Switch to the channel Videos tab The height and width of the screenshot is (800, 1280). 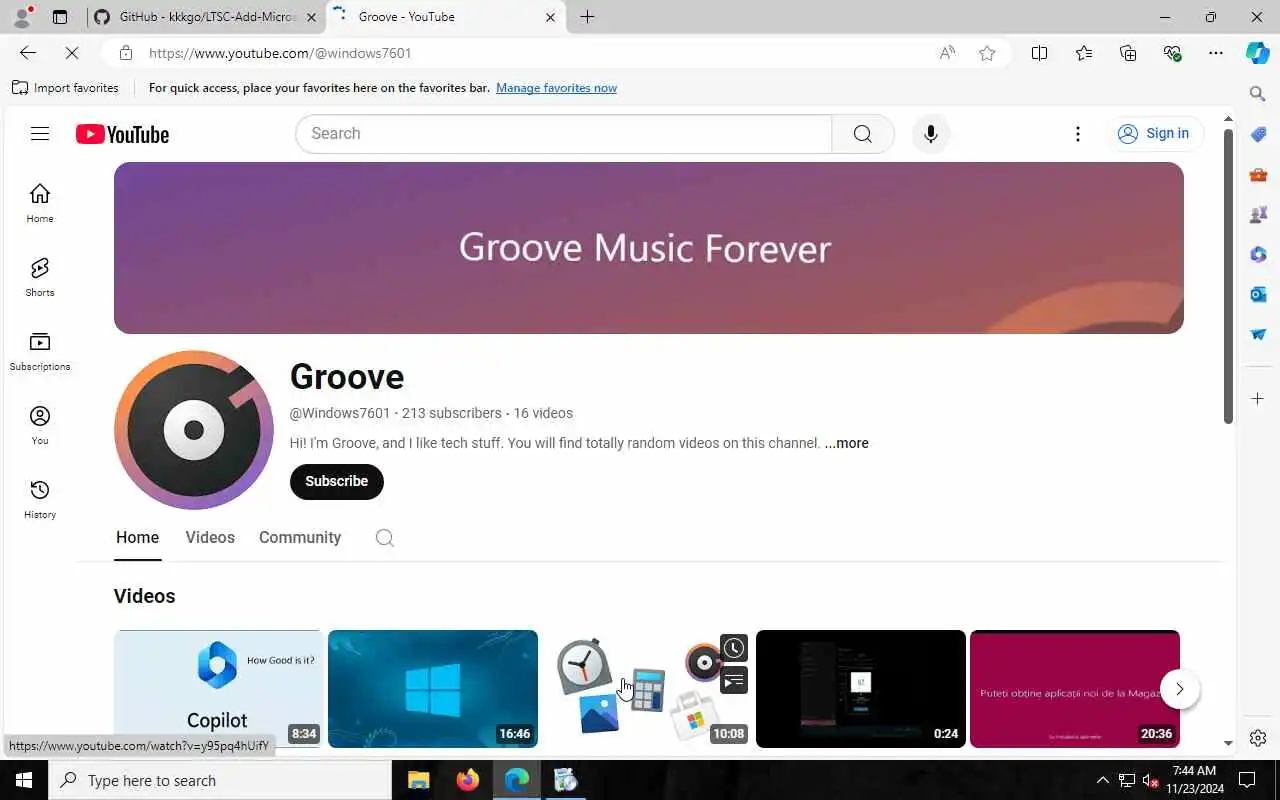click(x=210, y=538)
